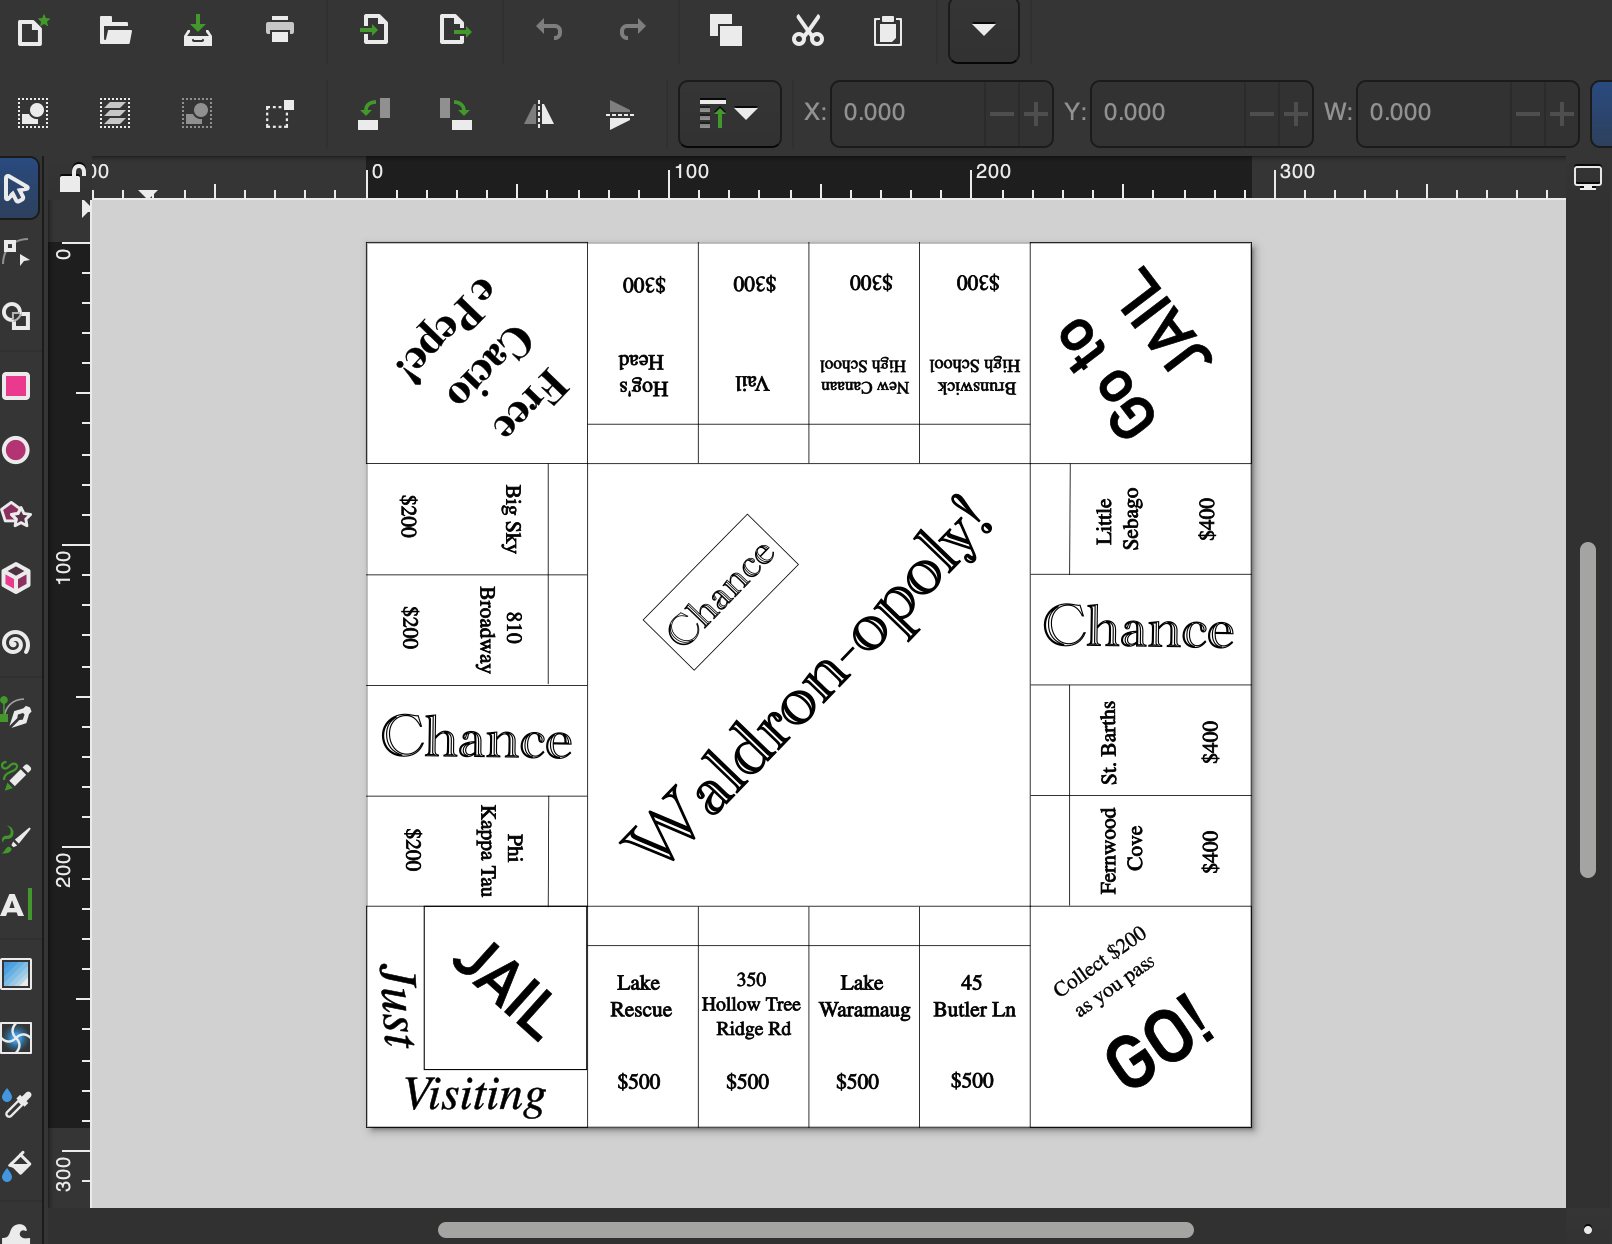Select the Gradient tool
The width and height of the screenshot is (1612, 1244).
(17, 973)
